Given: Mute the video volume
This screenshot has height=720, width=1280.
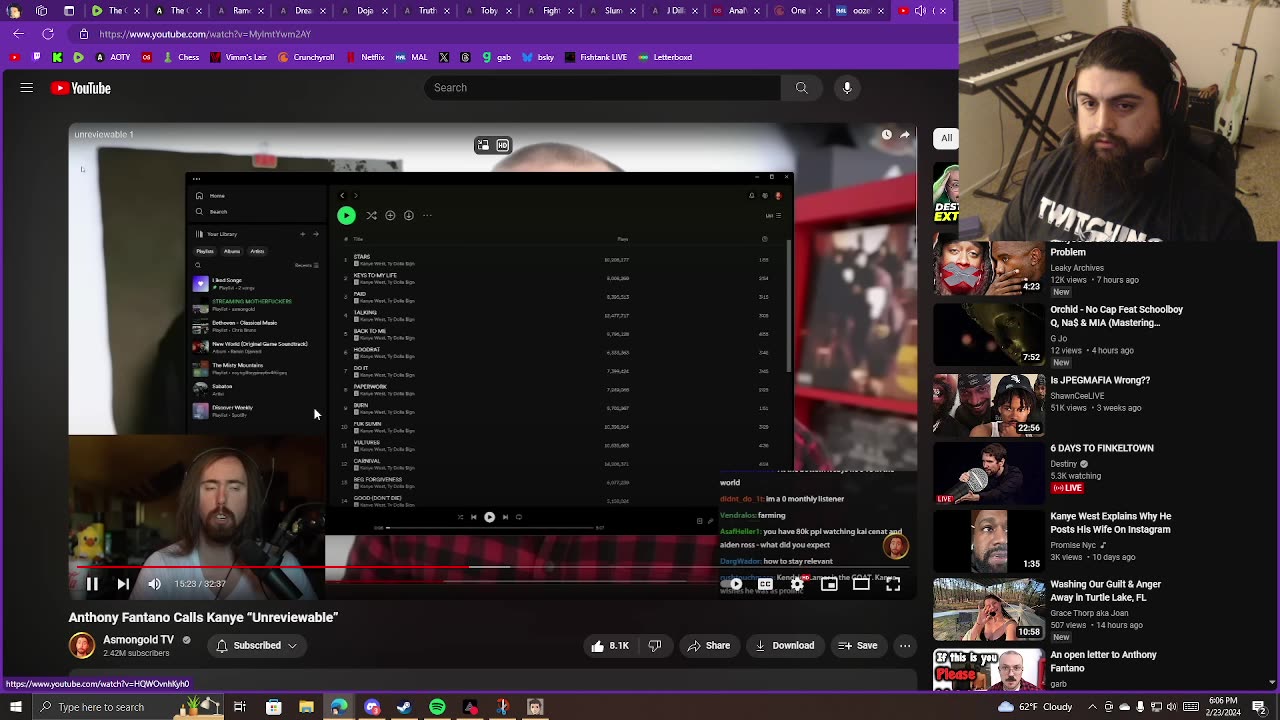Looking at the screenshot, I should 154,584.
